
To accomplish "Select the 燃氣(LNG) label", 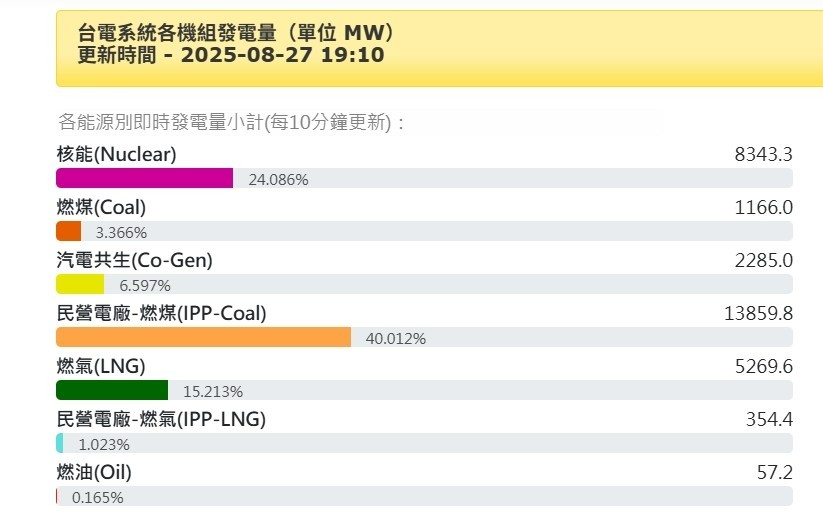I will [101, 366].
